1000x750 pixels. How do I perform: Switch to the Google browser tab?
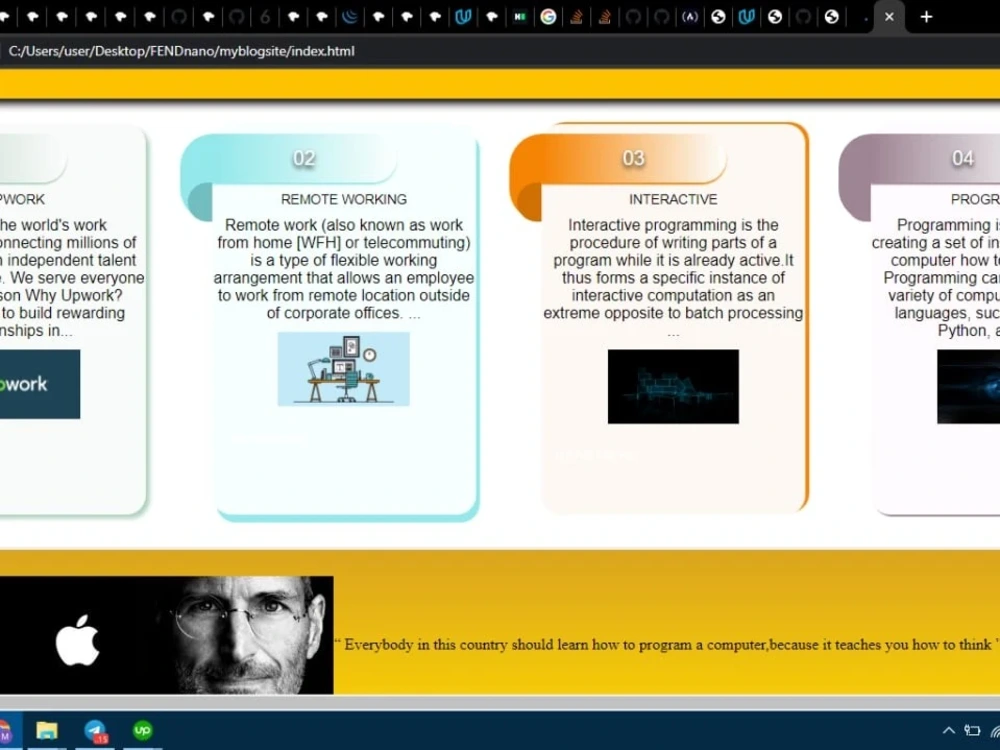[x=548, y=17]
